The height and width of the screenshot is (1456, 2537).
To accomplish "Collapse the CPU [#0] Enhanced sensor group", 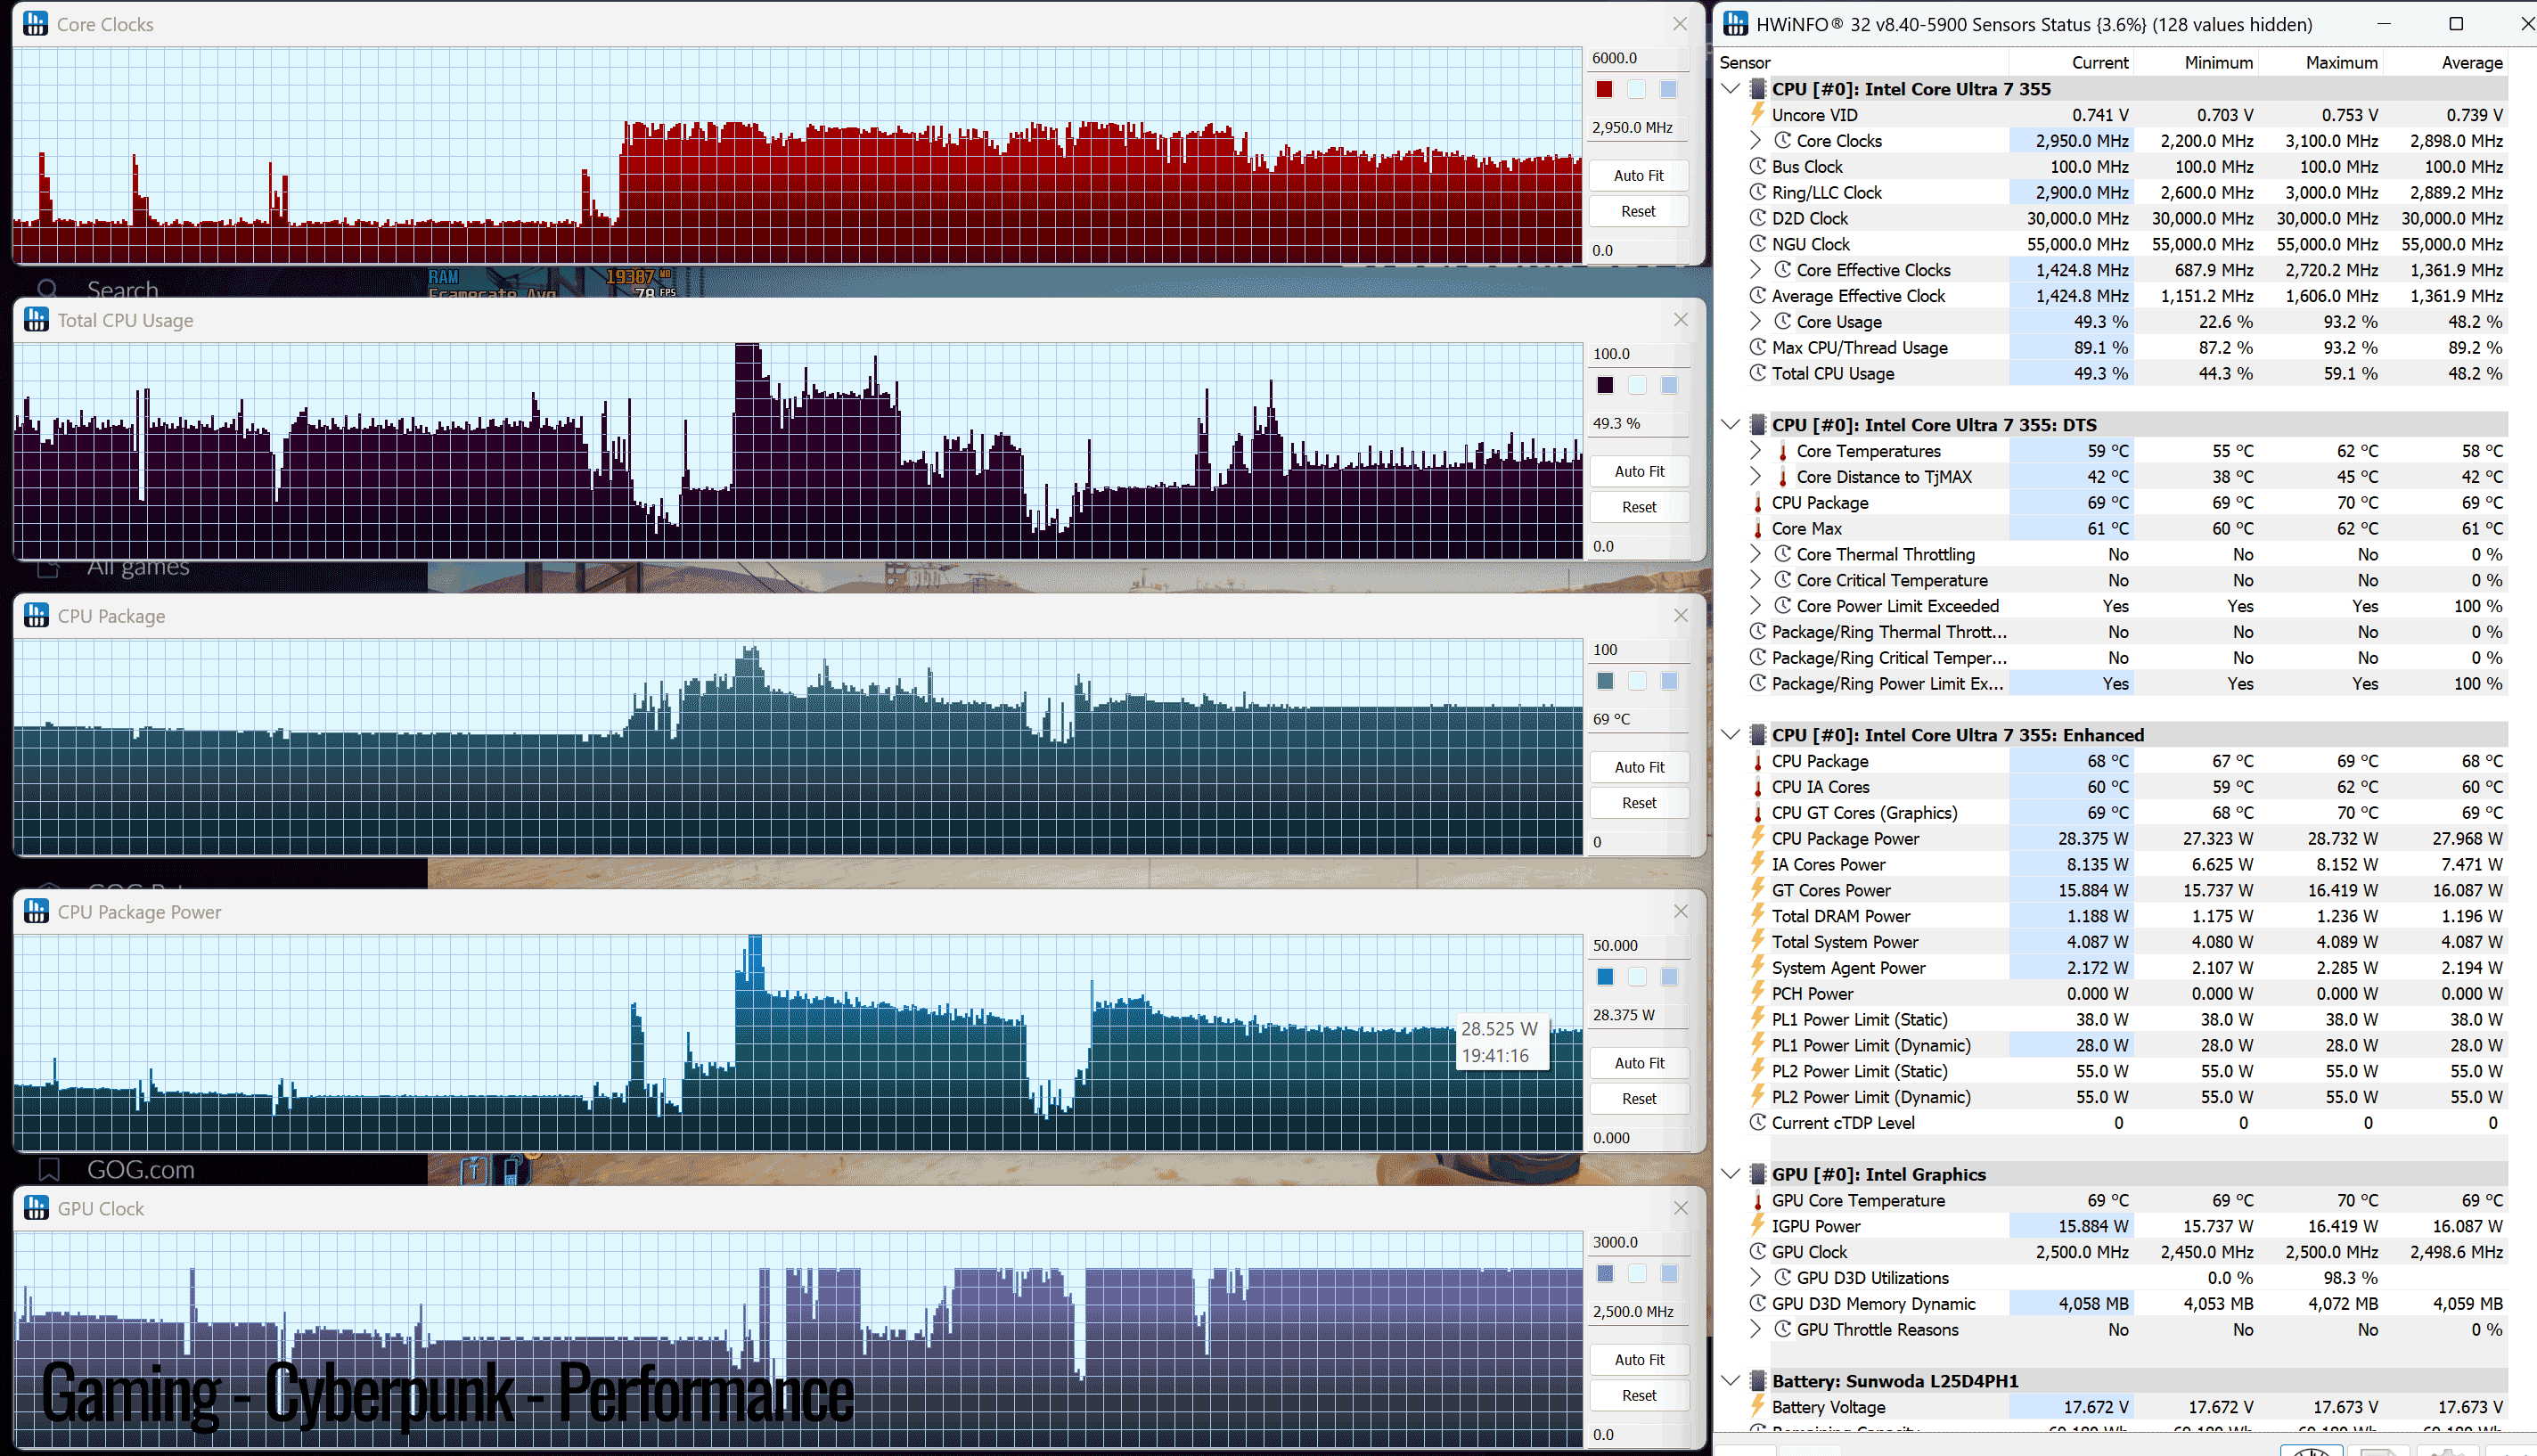I will pyautogui.click(x=1731, y=734).
